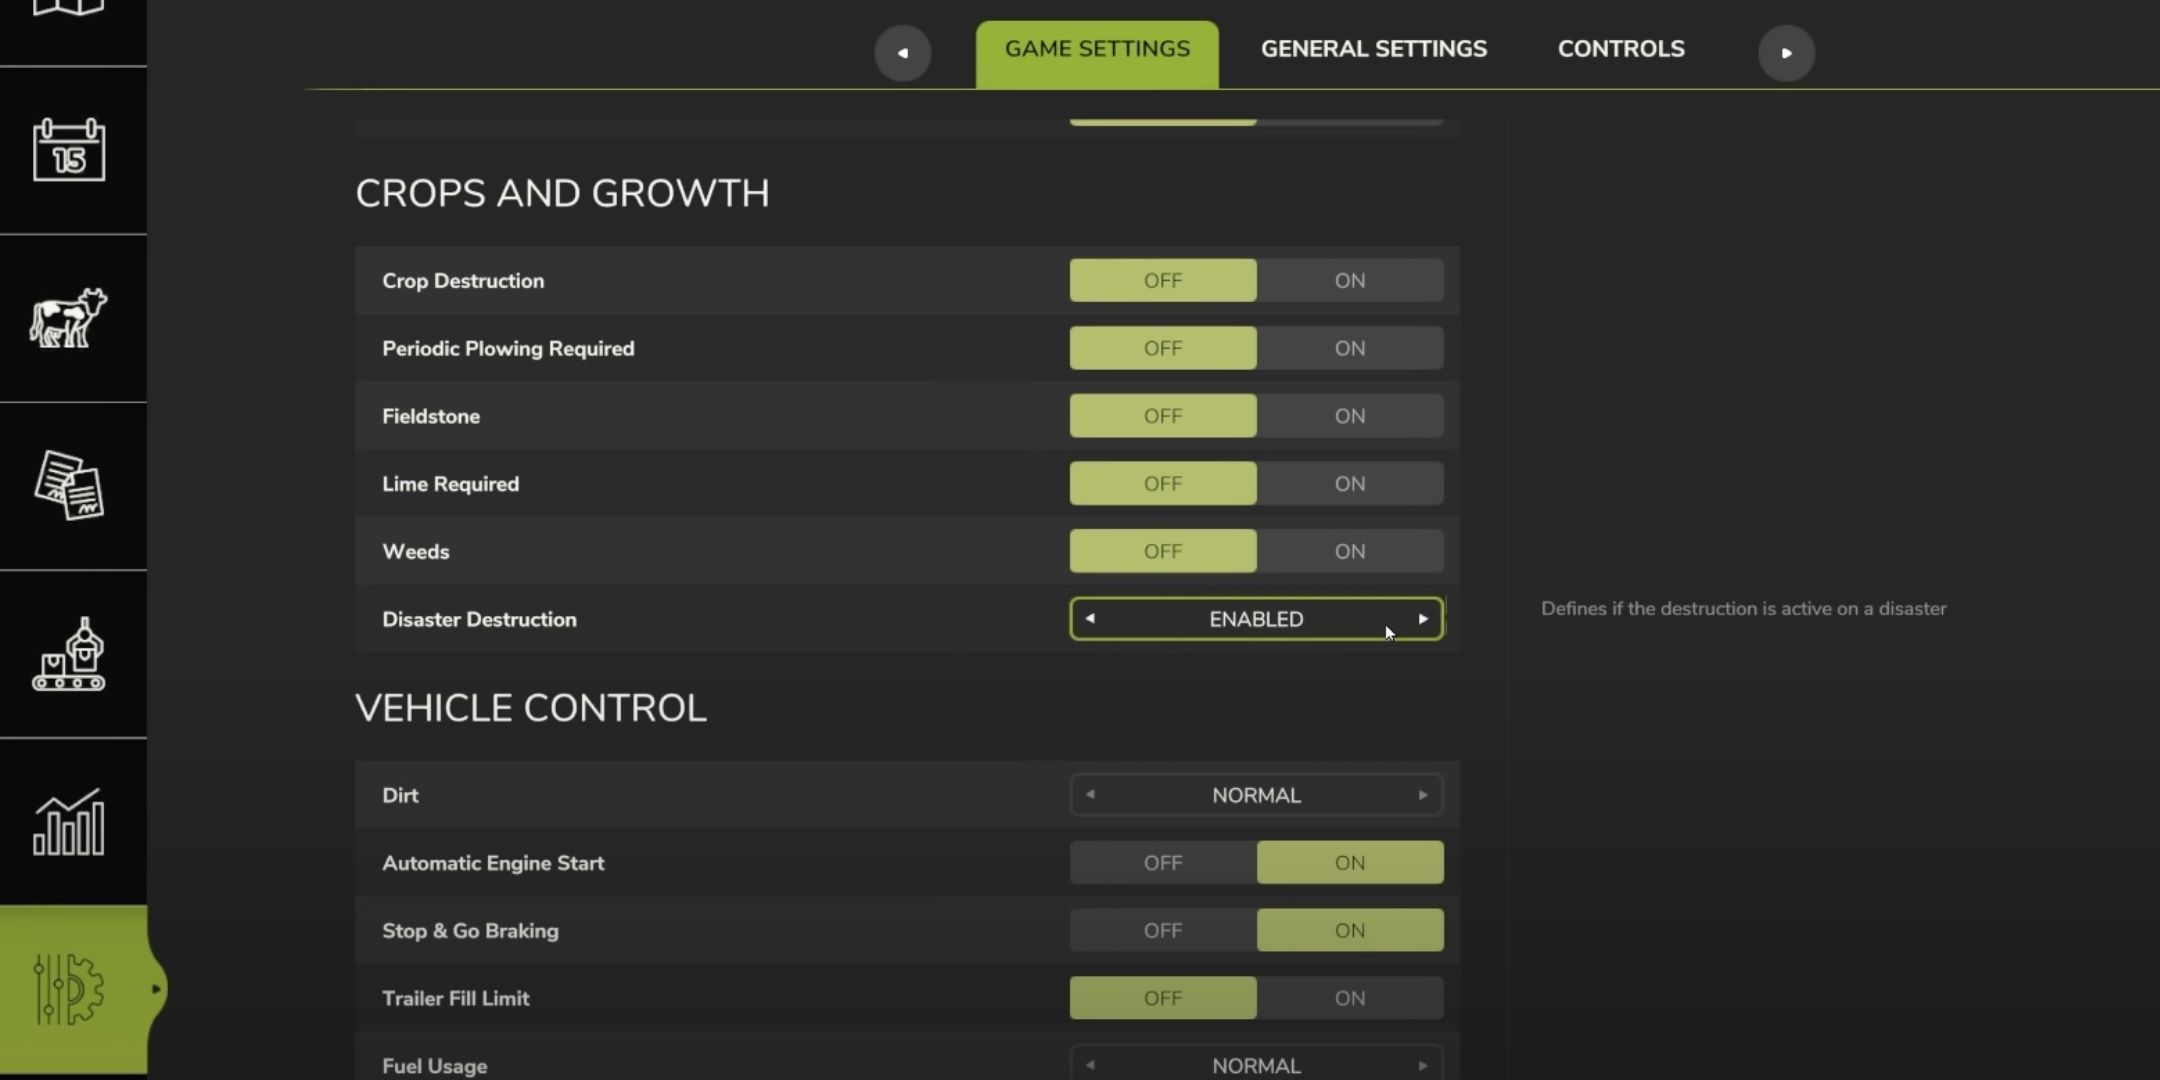The width and height of the screenshot is (2160, 1080).
Task: Click the Crops and Growth heading
Action: pos(562,193)
